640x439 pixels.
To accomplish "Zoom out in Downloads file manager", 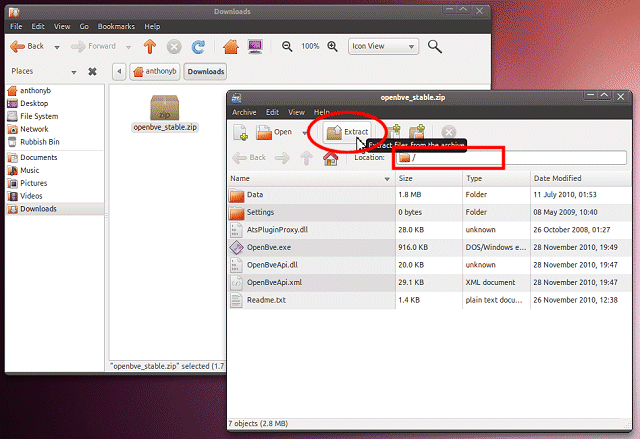I will pyautogui.click(x=287, y=47).
